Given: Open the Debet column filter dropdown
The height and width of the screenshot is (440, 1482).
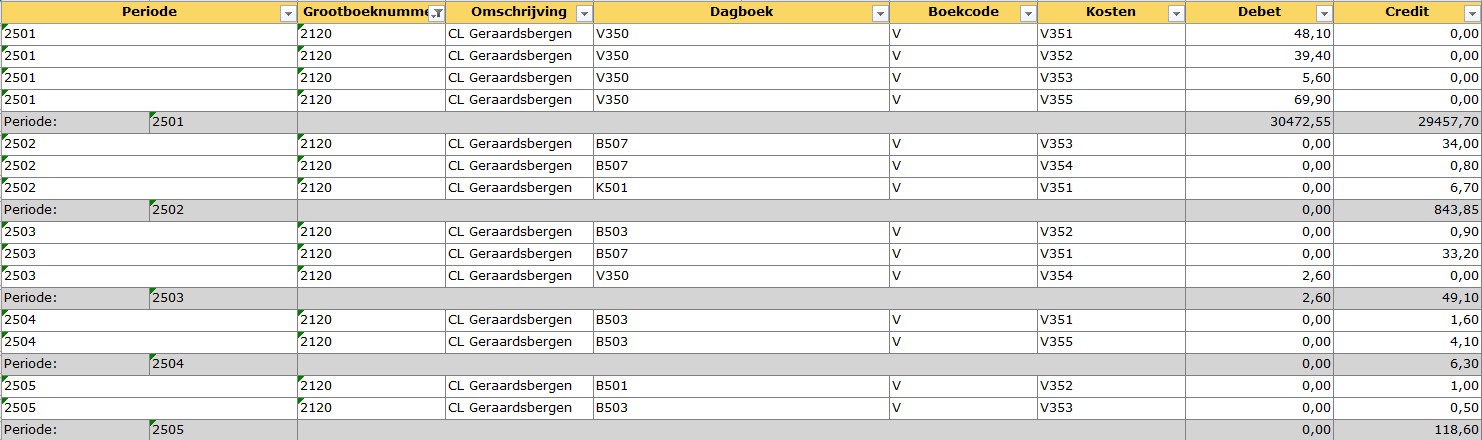Looking at the screenshot, I should pos(1324,13).
